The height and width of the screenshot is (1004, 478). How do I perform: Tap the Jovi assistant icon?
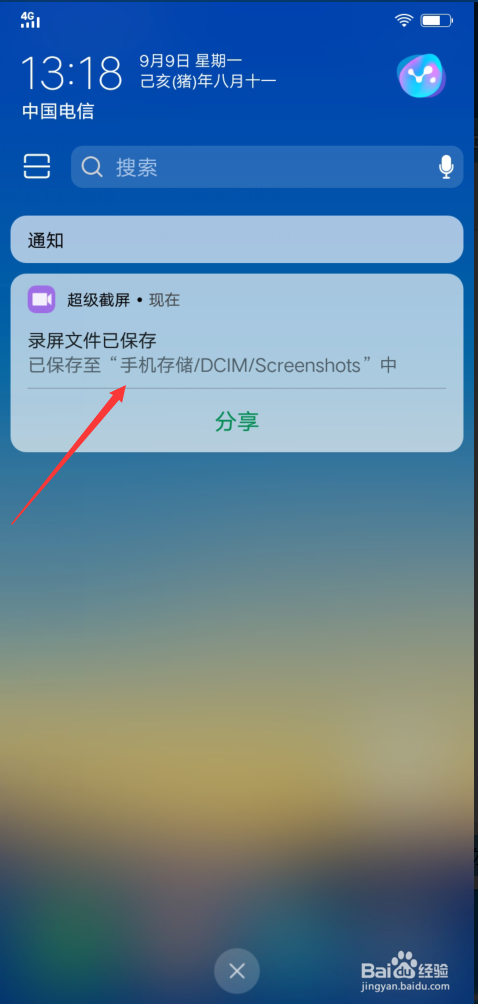(422, 76)
